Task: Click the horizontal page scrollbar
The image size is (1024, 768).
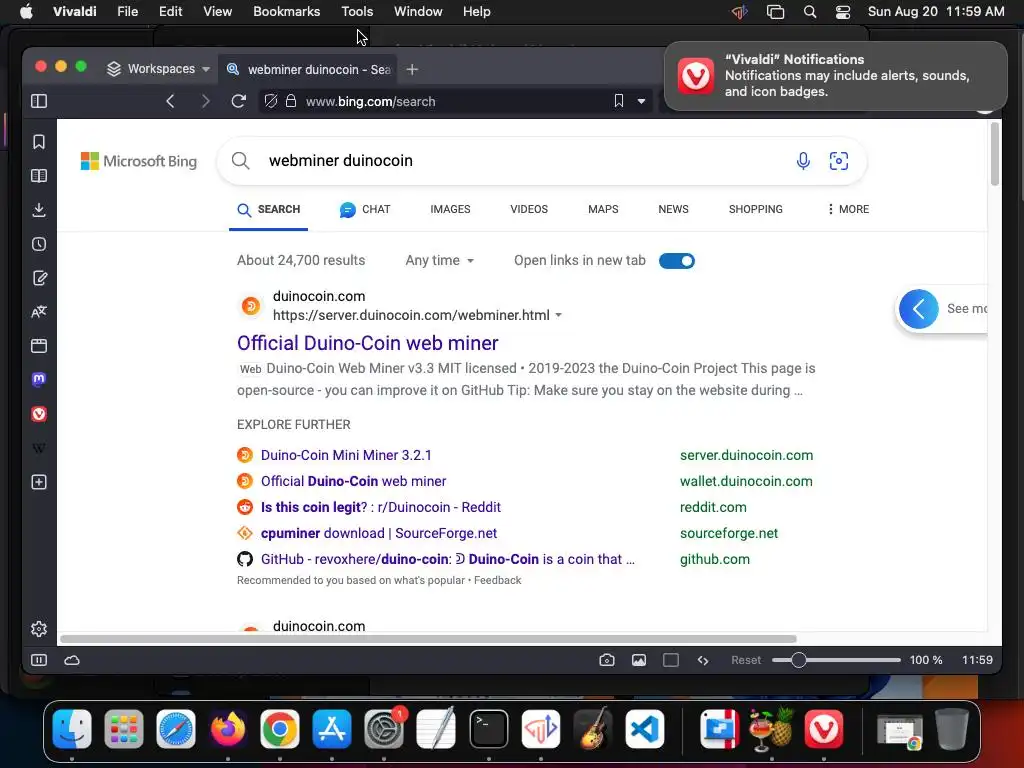Action: (x=428, y=639)
